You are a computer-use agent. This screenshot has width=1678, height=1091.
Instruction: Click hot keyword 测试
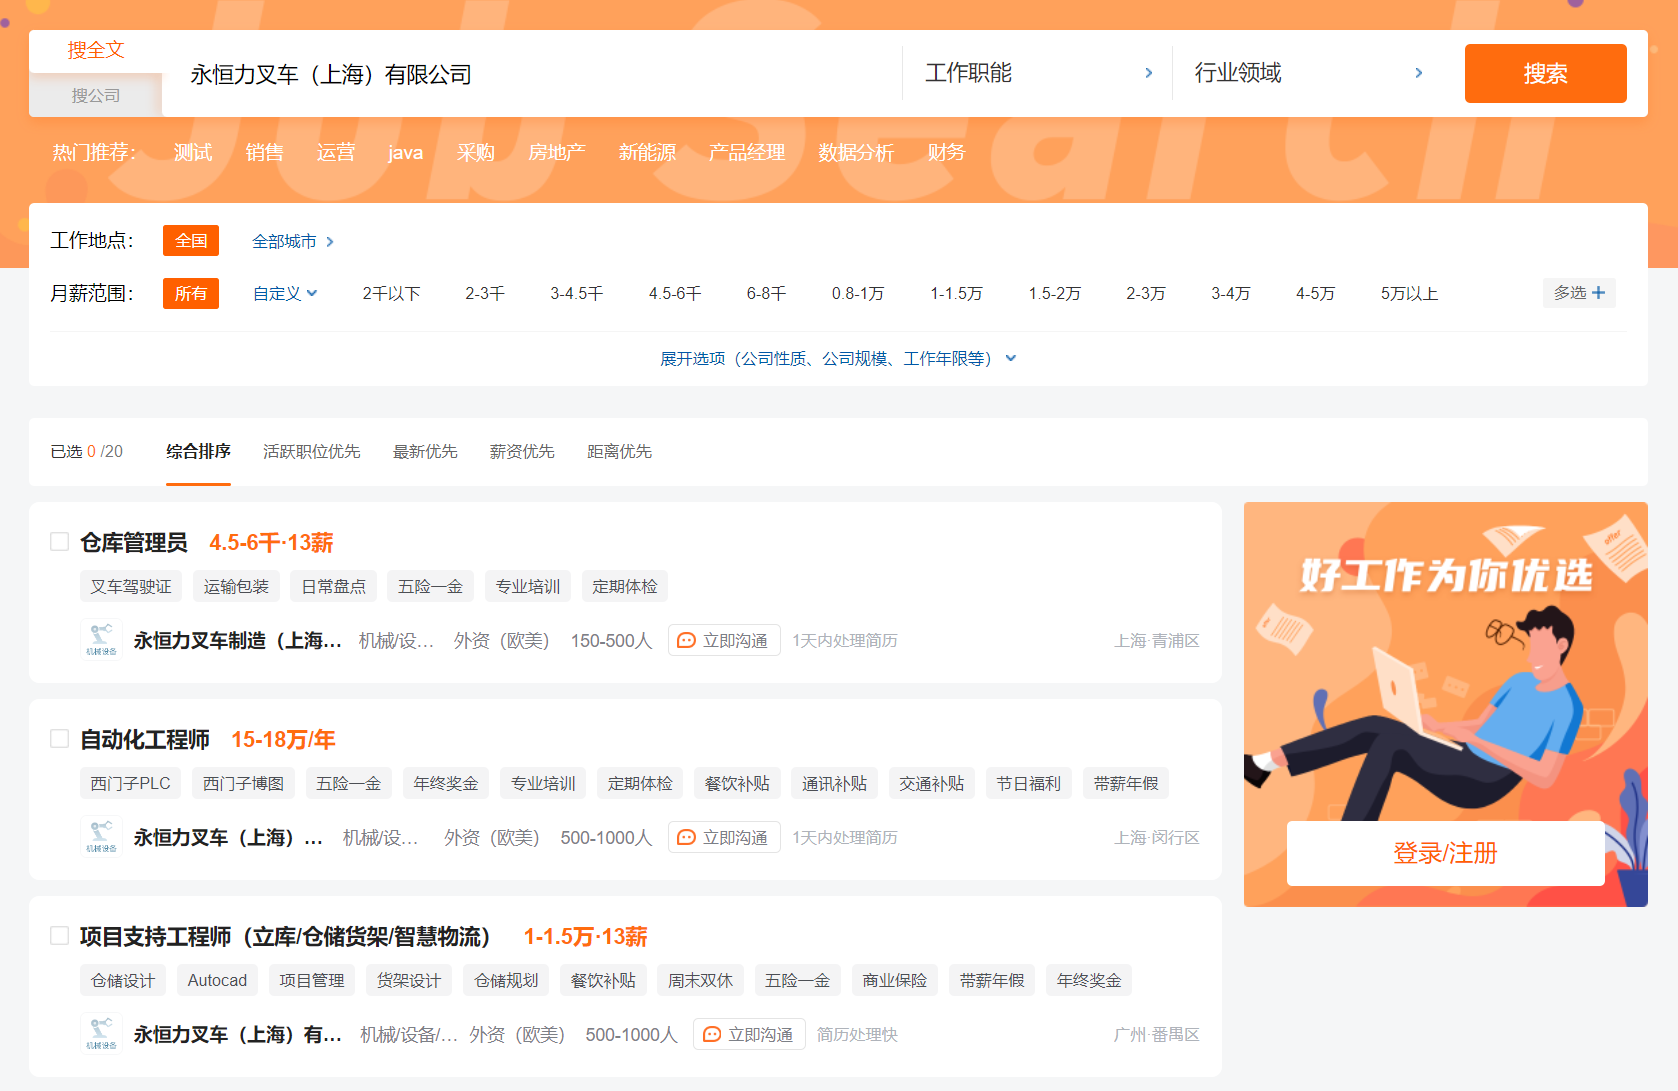pyautogui.click(x=193, y=152)
